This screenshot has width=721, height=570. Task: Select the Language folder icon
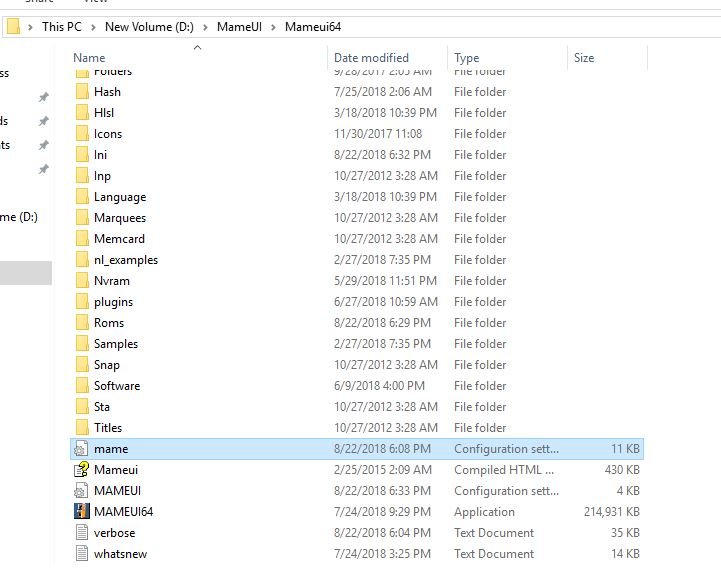coord(82,197)
